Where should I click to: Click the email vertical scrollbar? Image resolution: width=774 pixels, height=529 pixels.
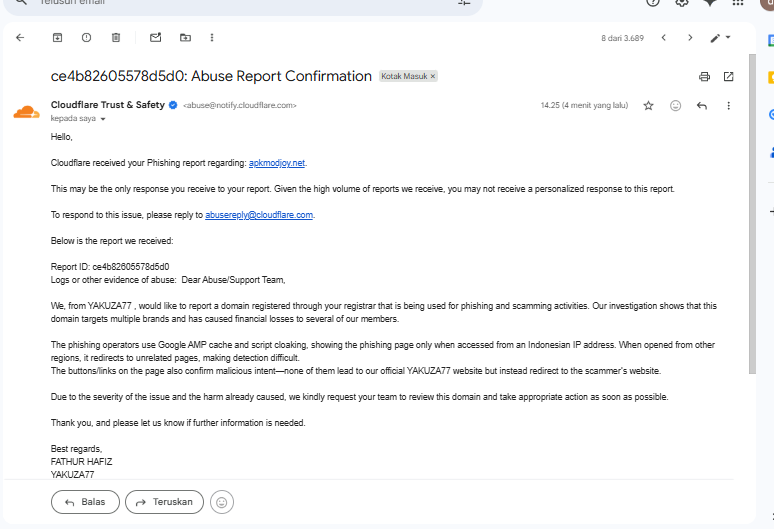pos(752,214)
